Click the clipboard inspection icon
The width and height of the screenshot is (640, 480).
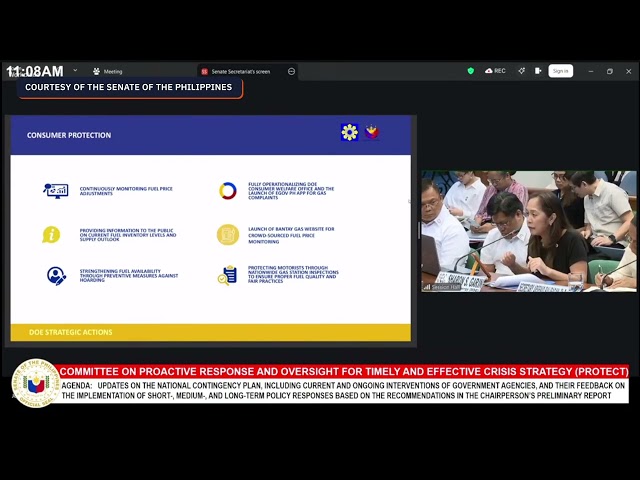[227, 276]
